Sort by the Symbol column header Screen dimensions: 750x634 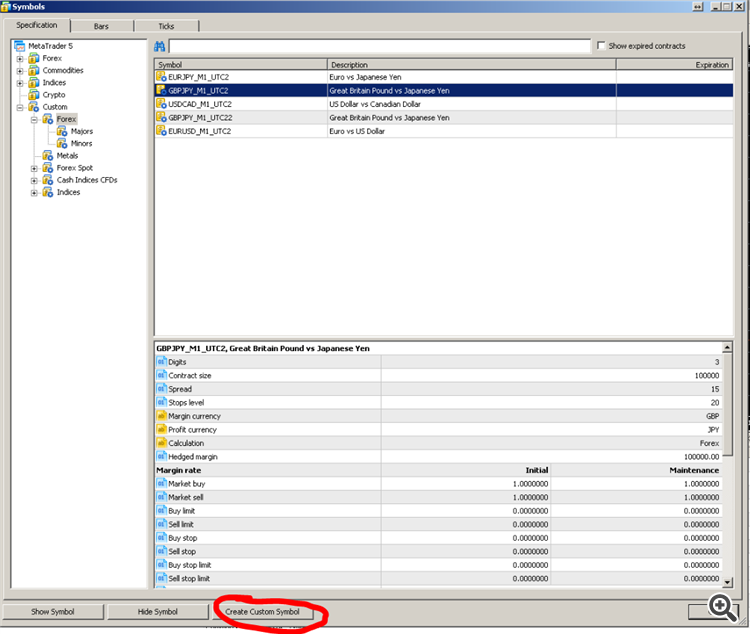coord(241,65)
